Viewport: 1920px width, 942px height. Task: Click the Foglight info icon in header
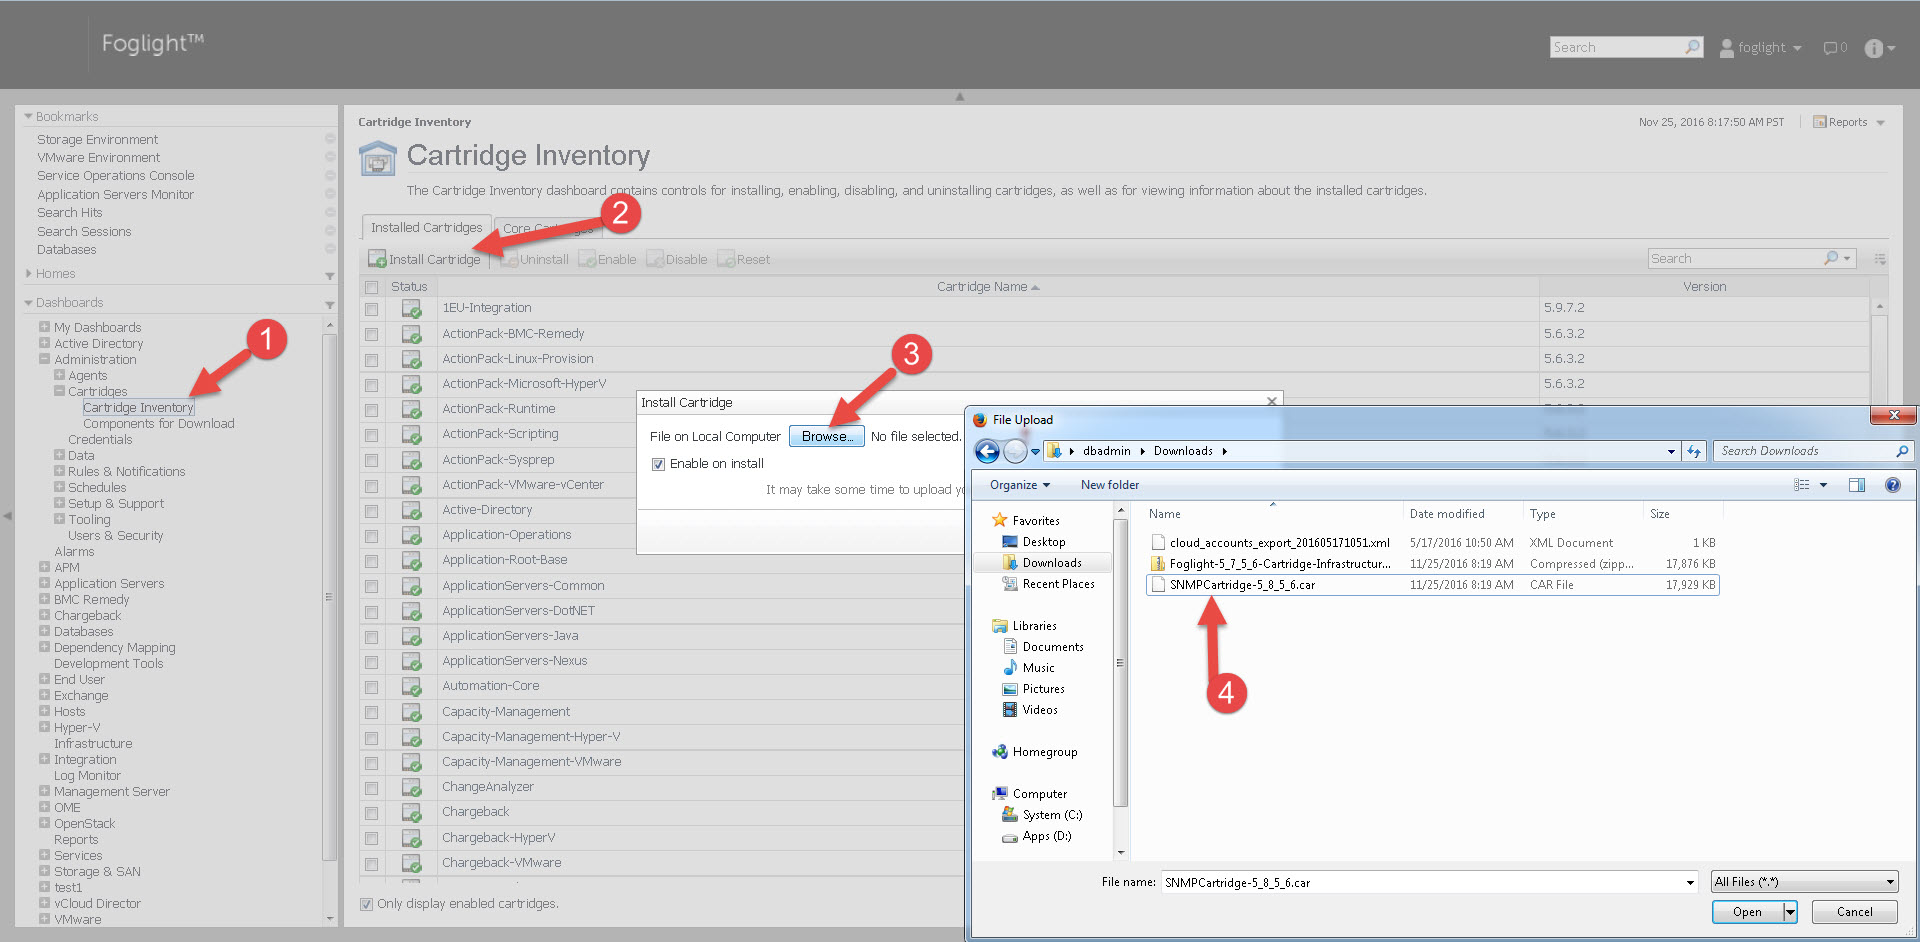[1874, 48]
